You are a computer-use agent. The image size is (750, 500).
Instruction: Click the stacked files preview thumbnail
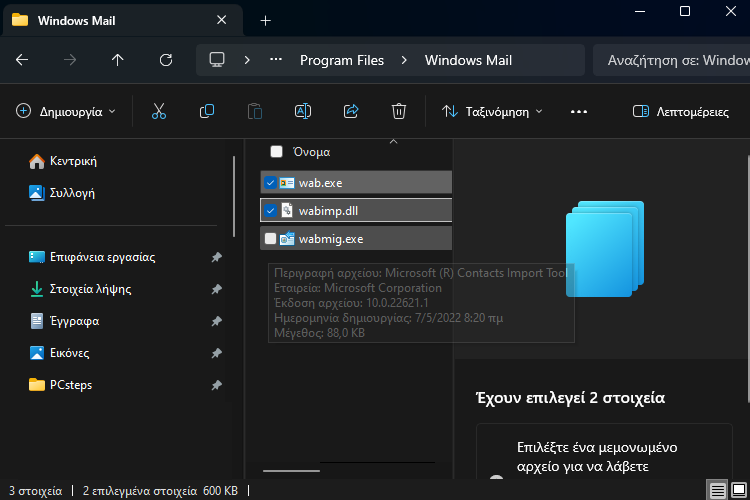[605, 249]
